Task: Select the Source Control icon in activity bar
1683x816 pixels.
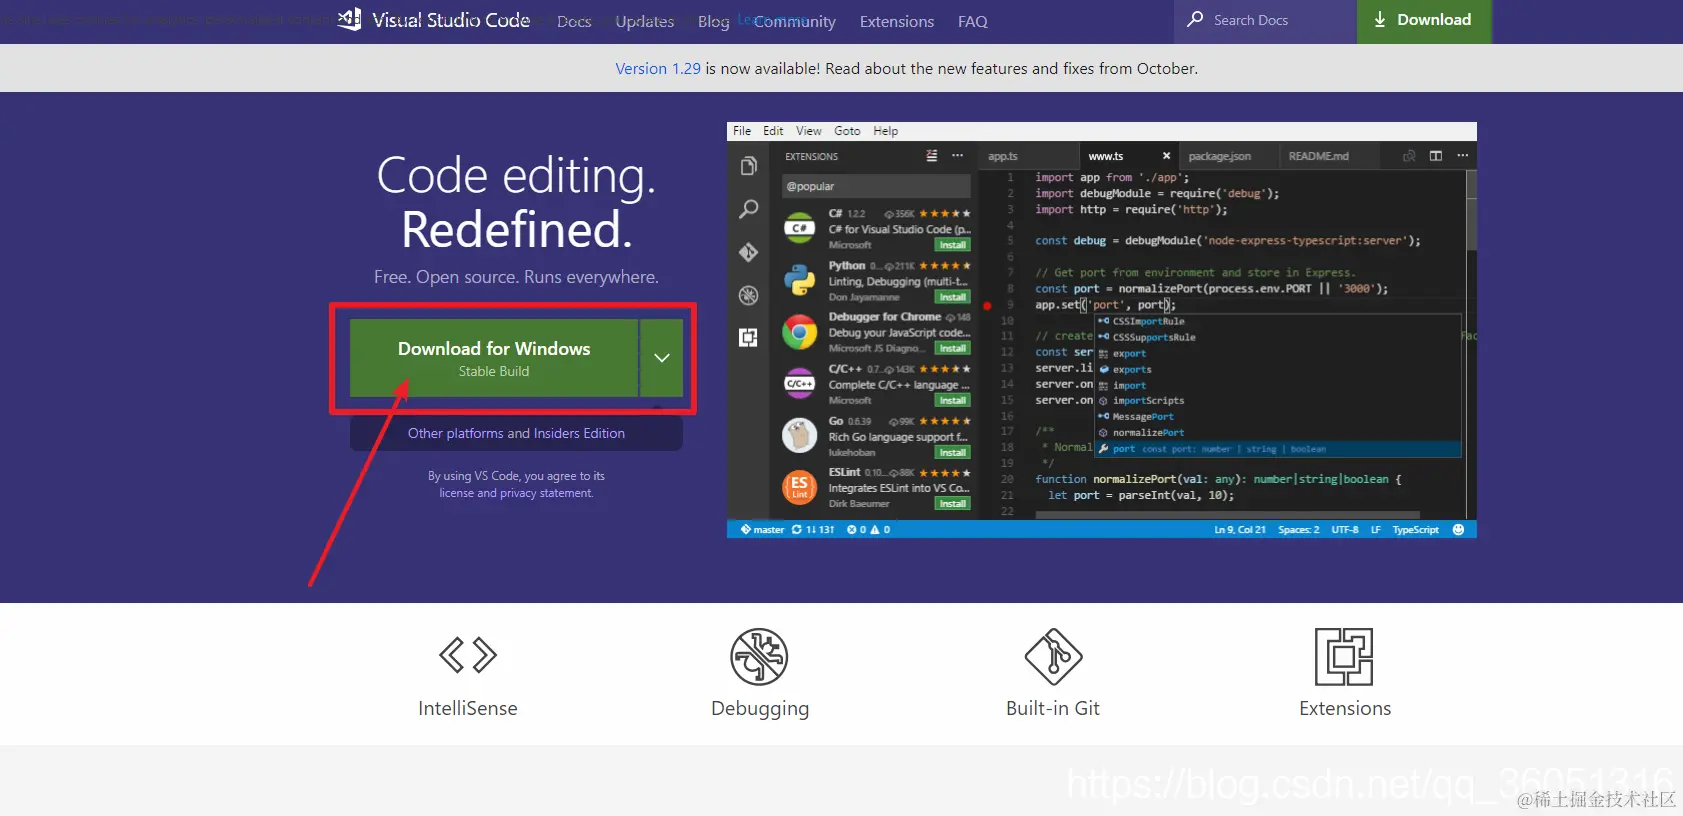Action: click(x=748, y=252)
